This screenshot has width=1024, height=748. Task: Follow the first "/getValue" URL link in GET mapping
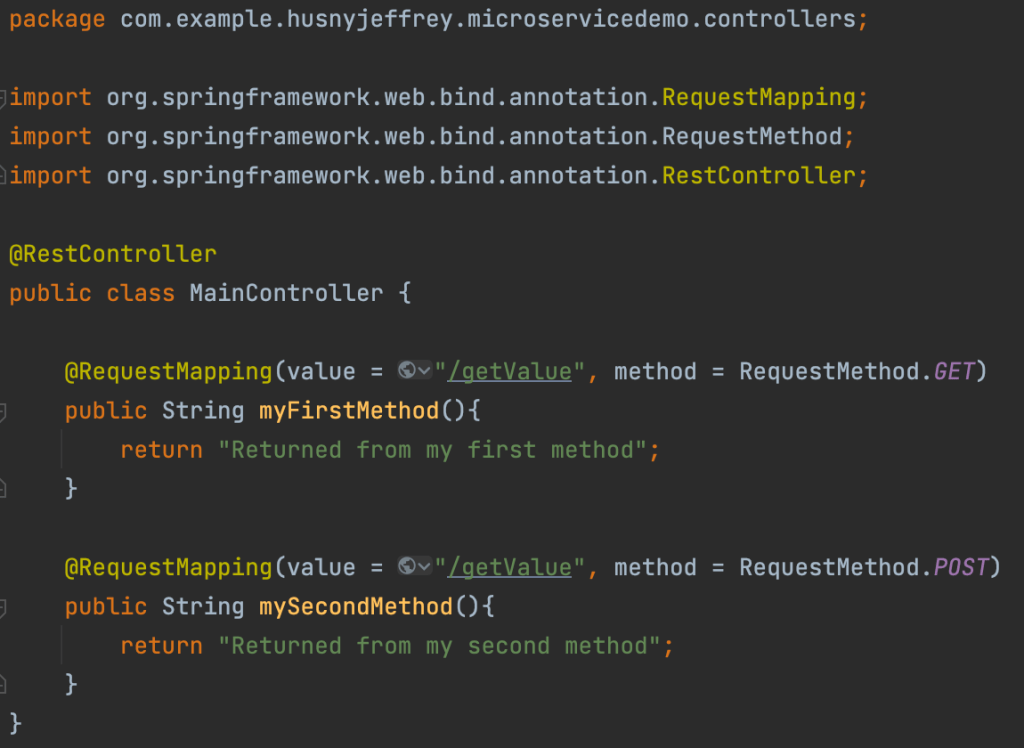coord(509,372)
